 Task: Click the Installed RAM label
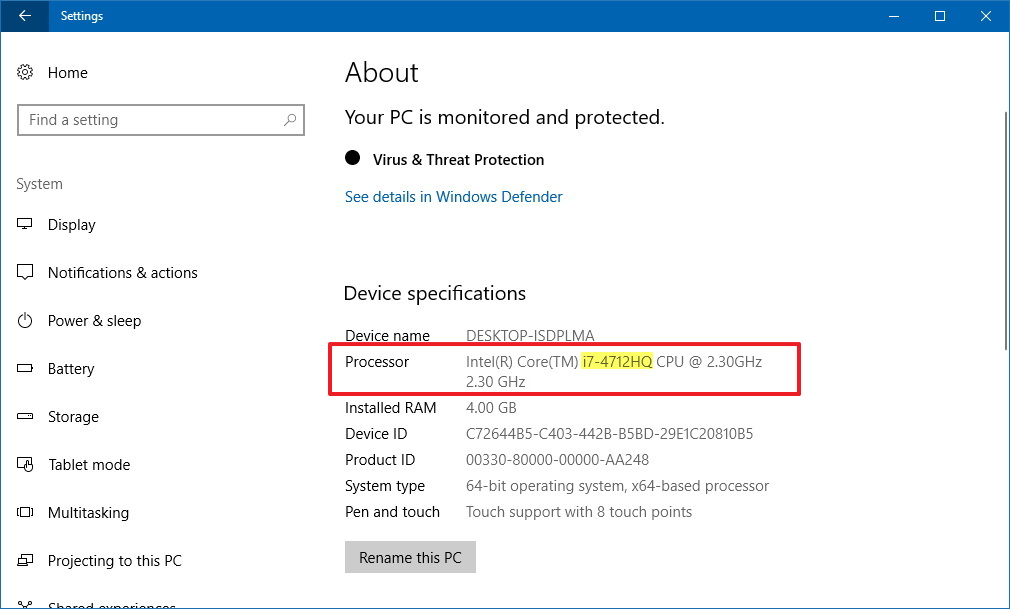pos(390,408)
